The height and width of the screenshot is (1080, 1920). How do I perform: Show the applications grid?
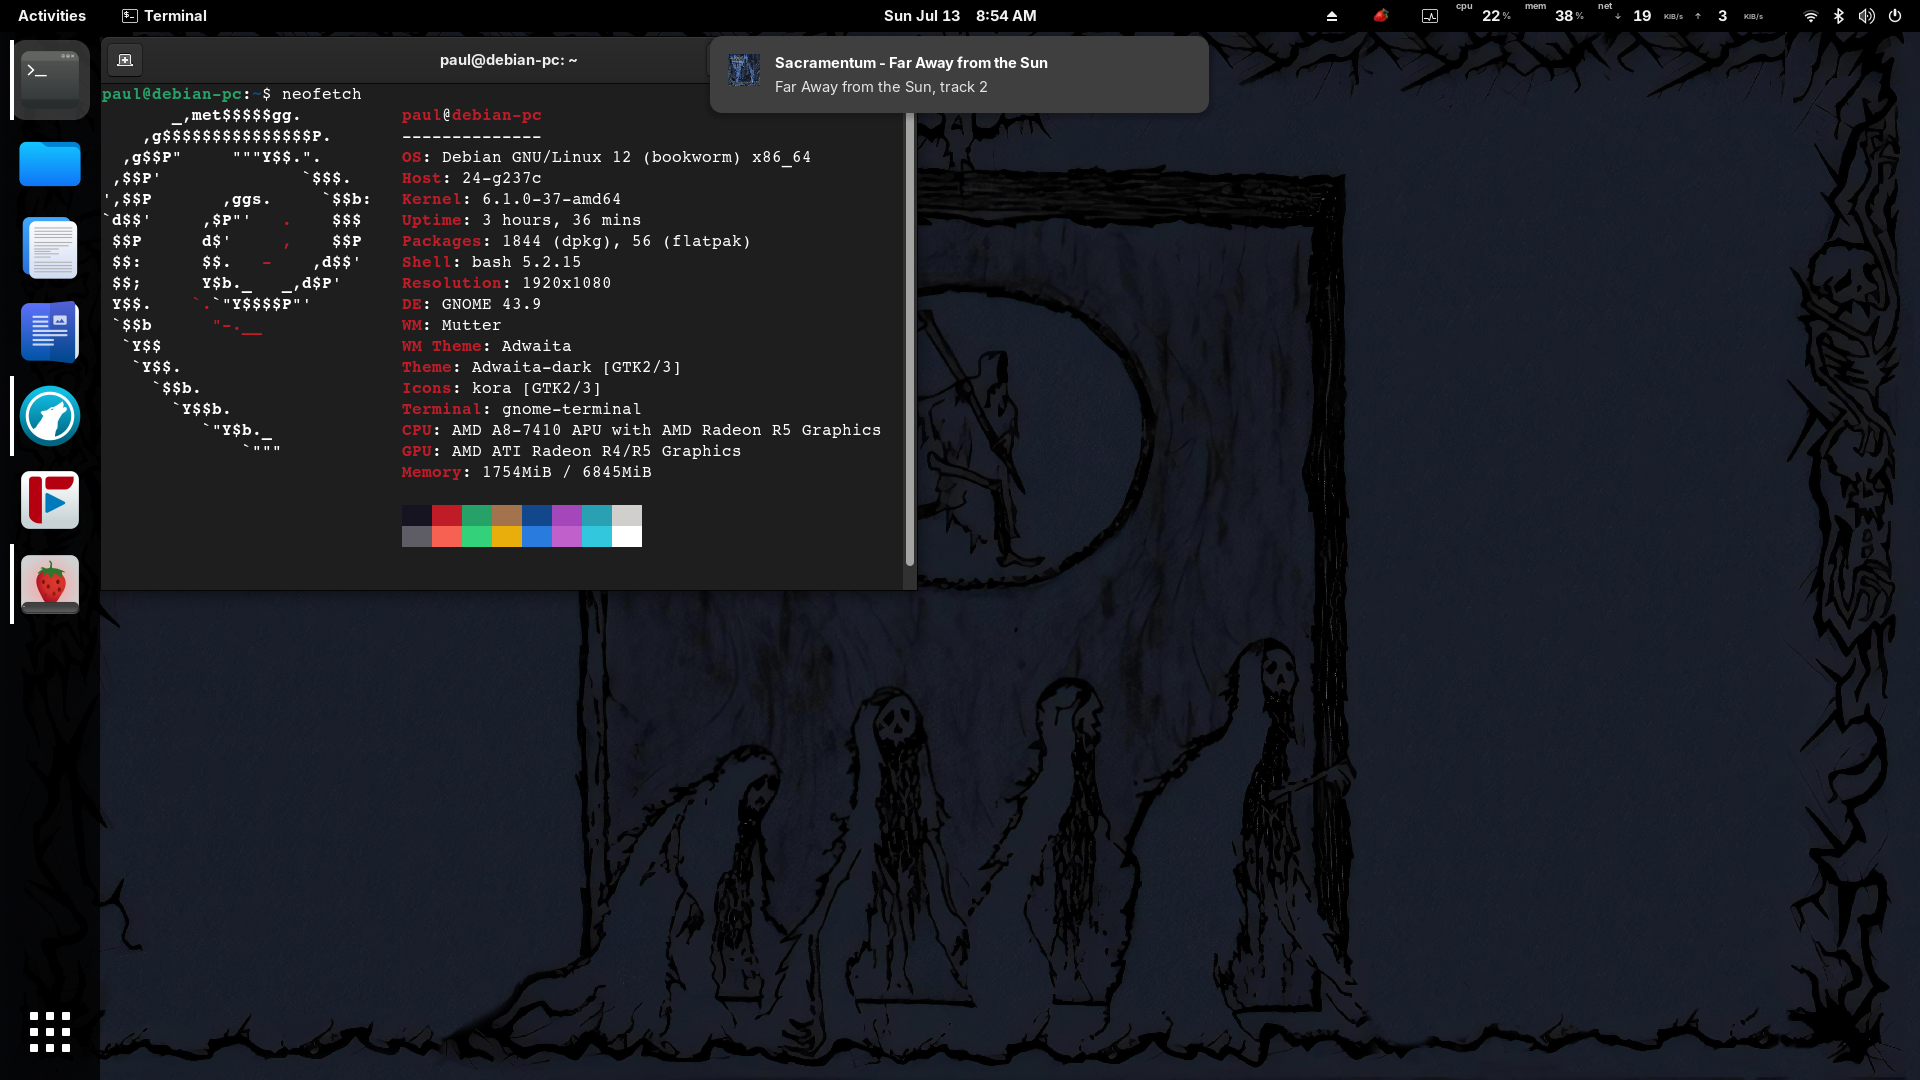point(50,1032)
